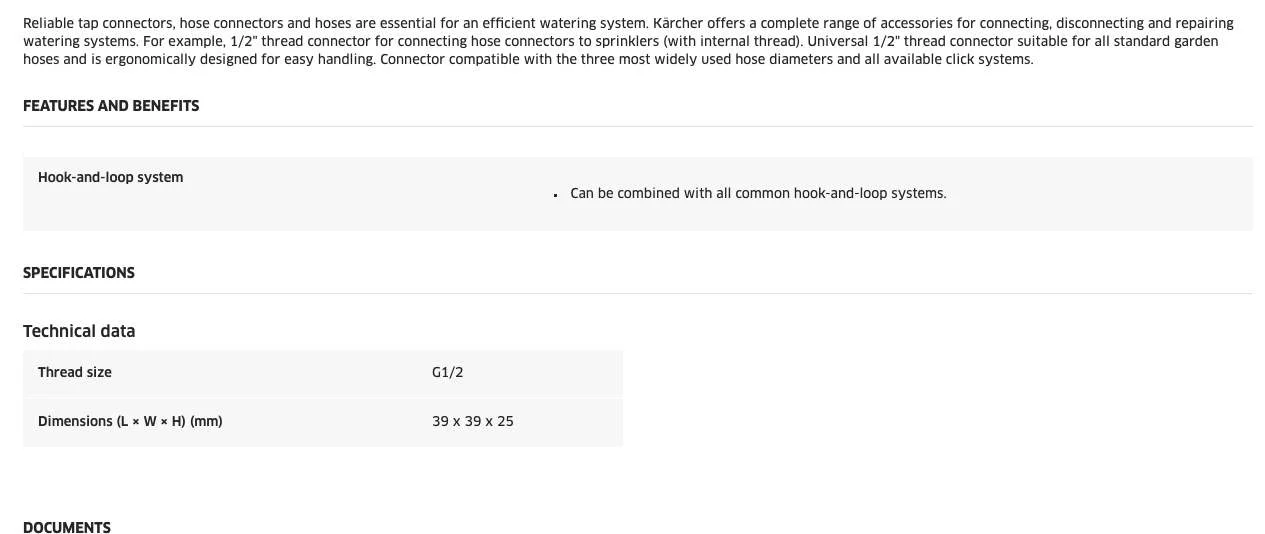
Task: Click the Dimensions (L × W × H) label
Action: pyautogui.click(x=130, y=421)
